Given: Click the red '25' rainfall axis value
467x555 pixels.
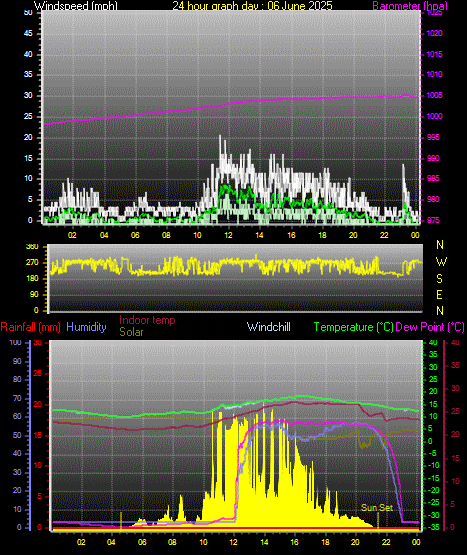Looking at the screenshot, I should click(x=37, y=373).
